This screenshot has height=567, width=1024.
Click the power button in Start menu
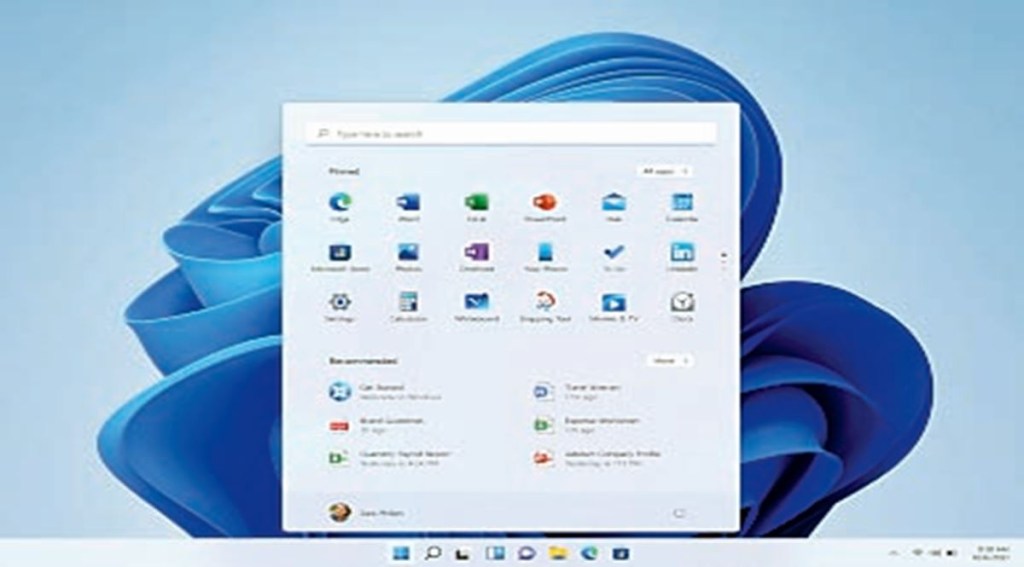click(x=679, y=513)
